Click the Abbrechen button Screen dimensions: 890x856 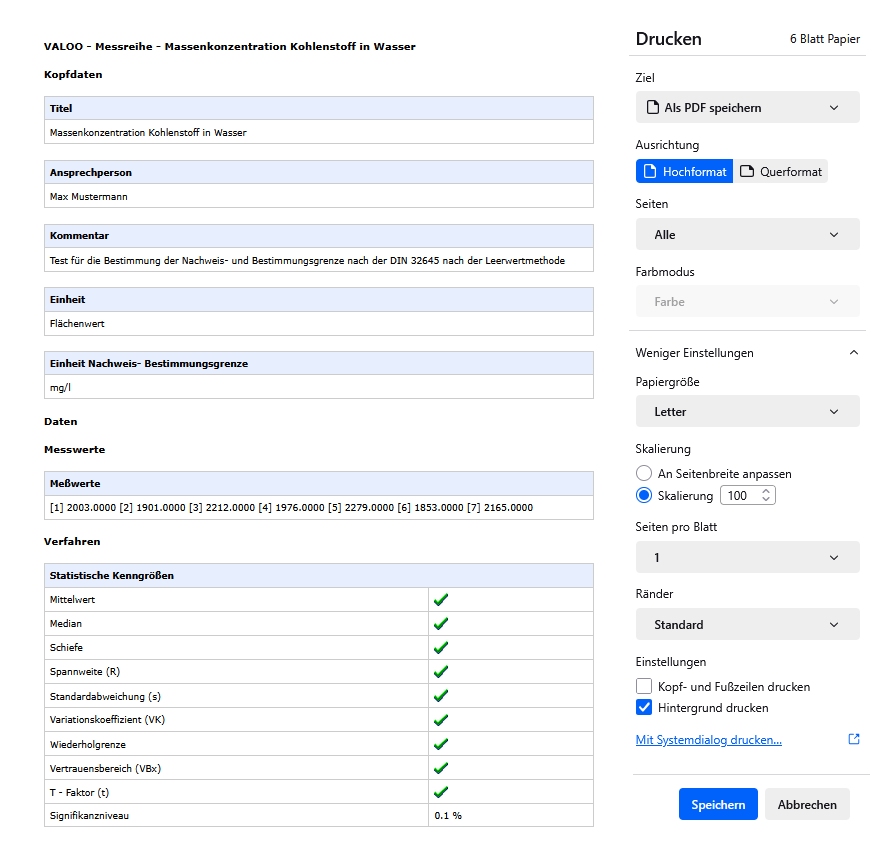click(x=807, y=805)
